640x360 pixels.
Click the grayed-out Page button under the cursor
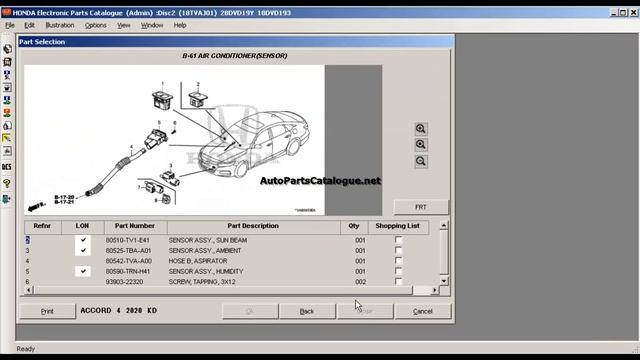[x=365, y=311]
